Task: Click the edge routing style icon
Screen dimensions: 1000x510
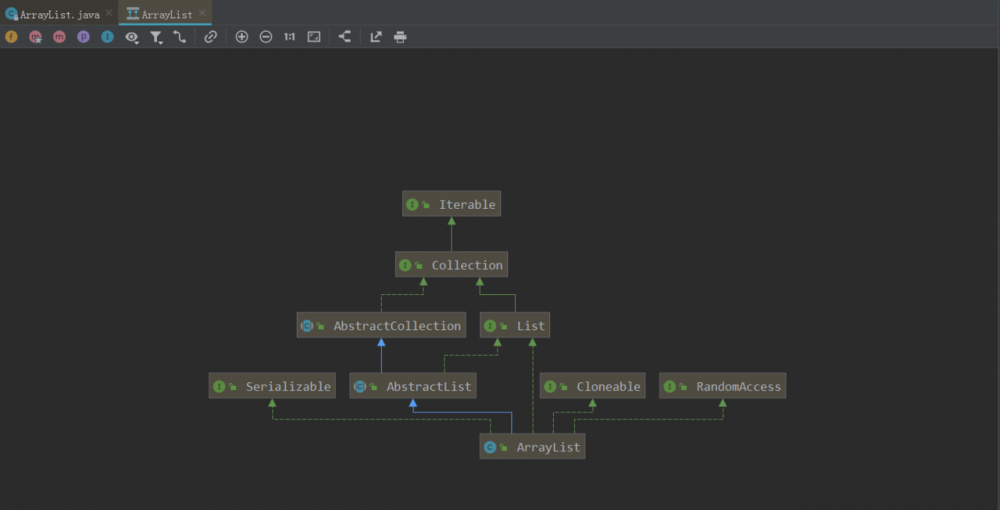Action: point(180,37)
